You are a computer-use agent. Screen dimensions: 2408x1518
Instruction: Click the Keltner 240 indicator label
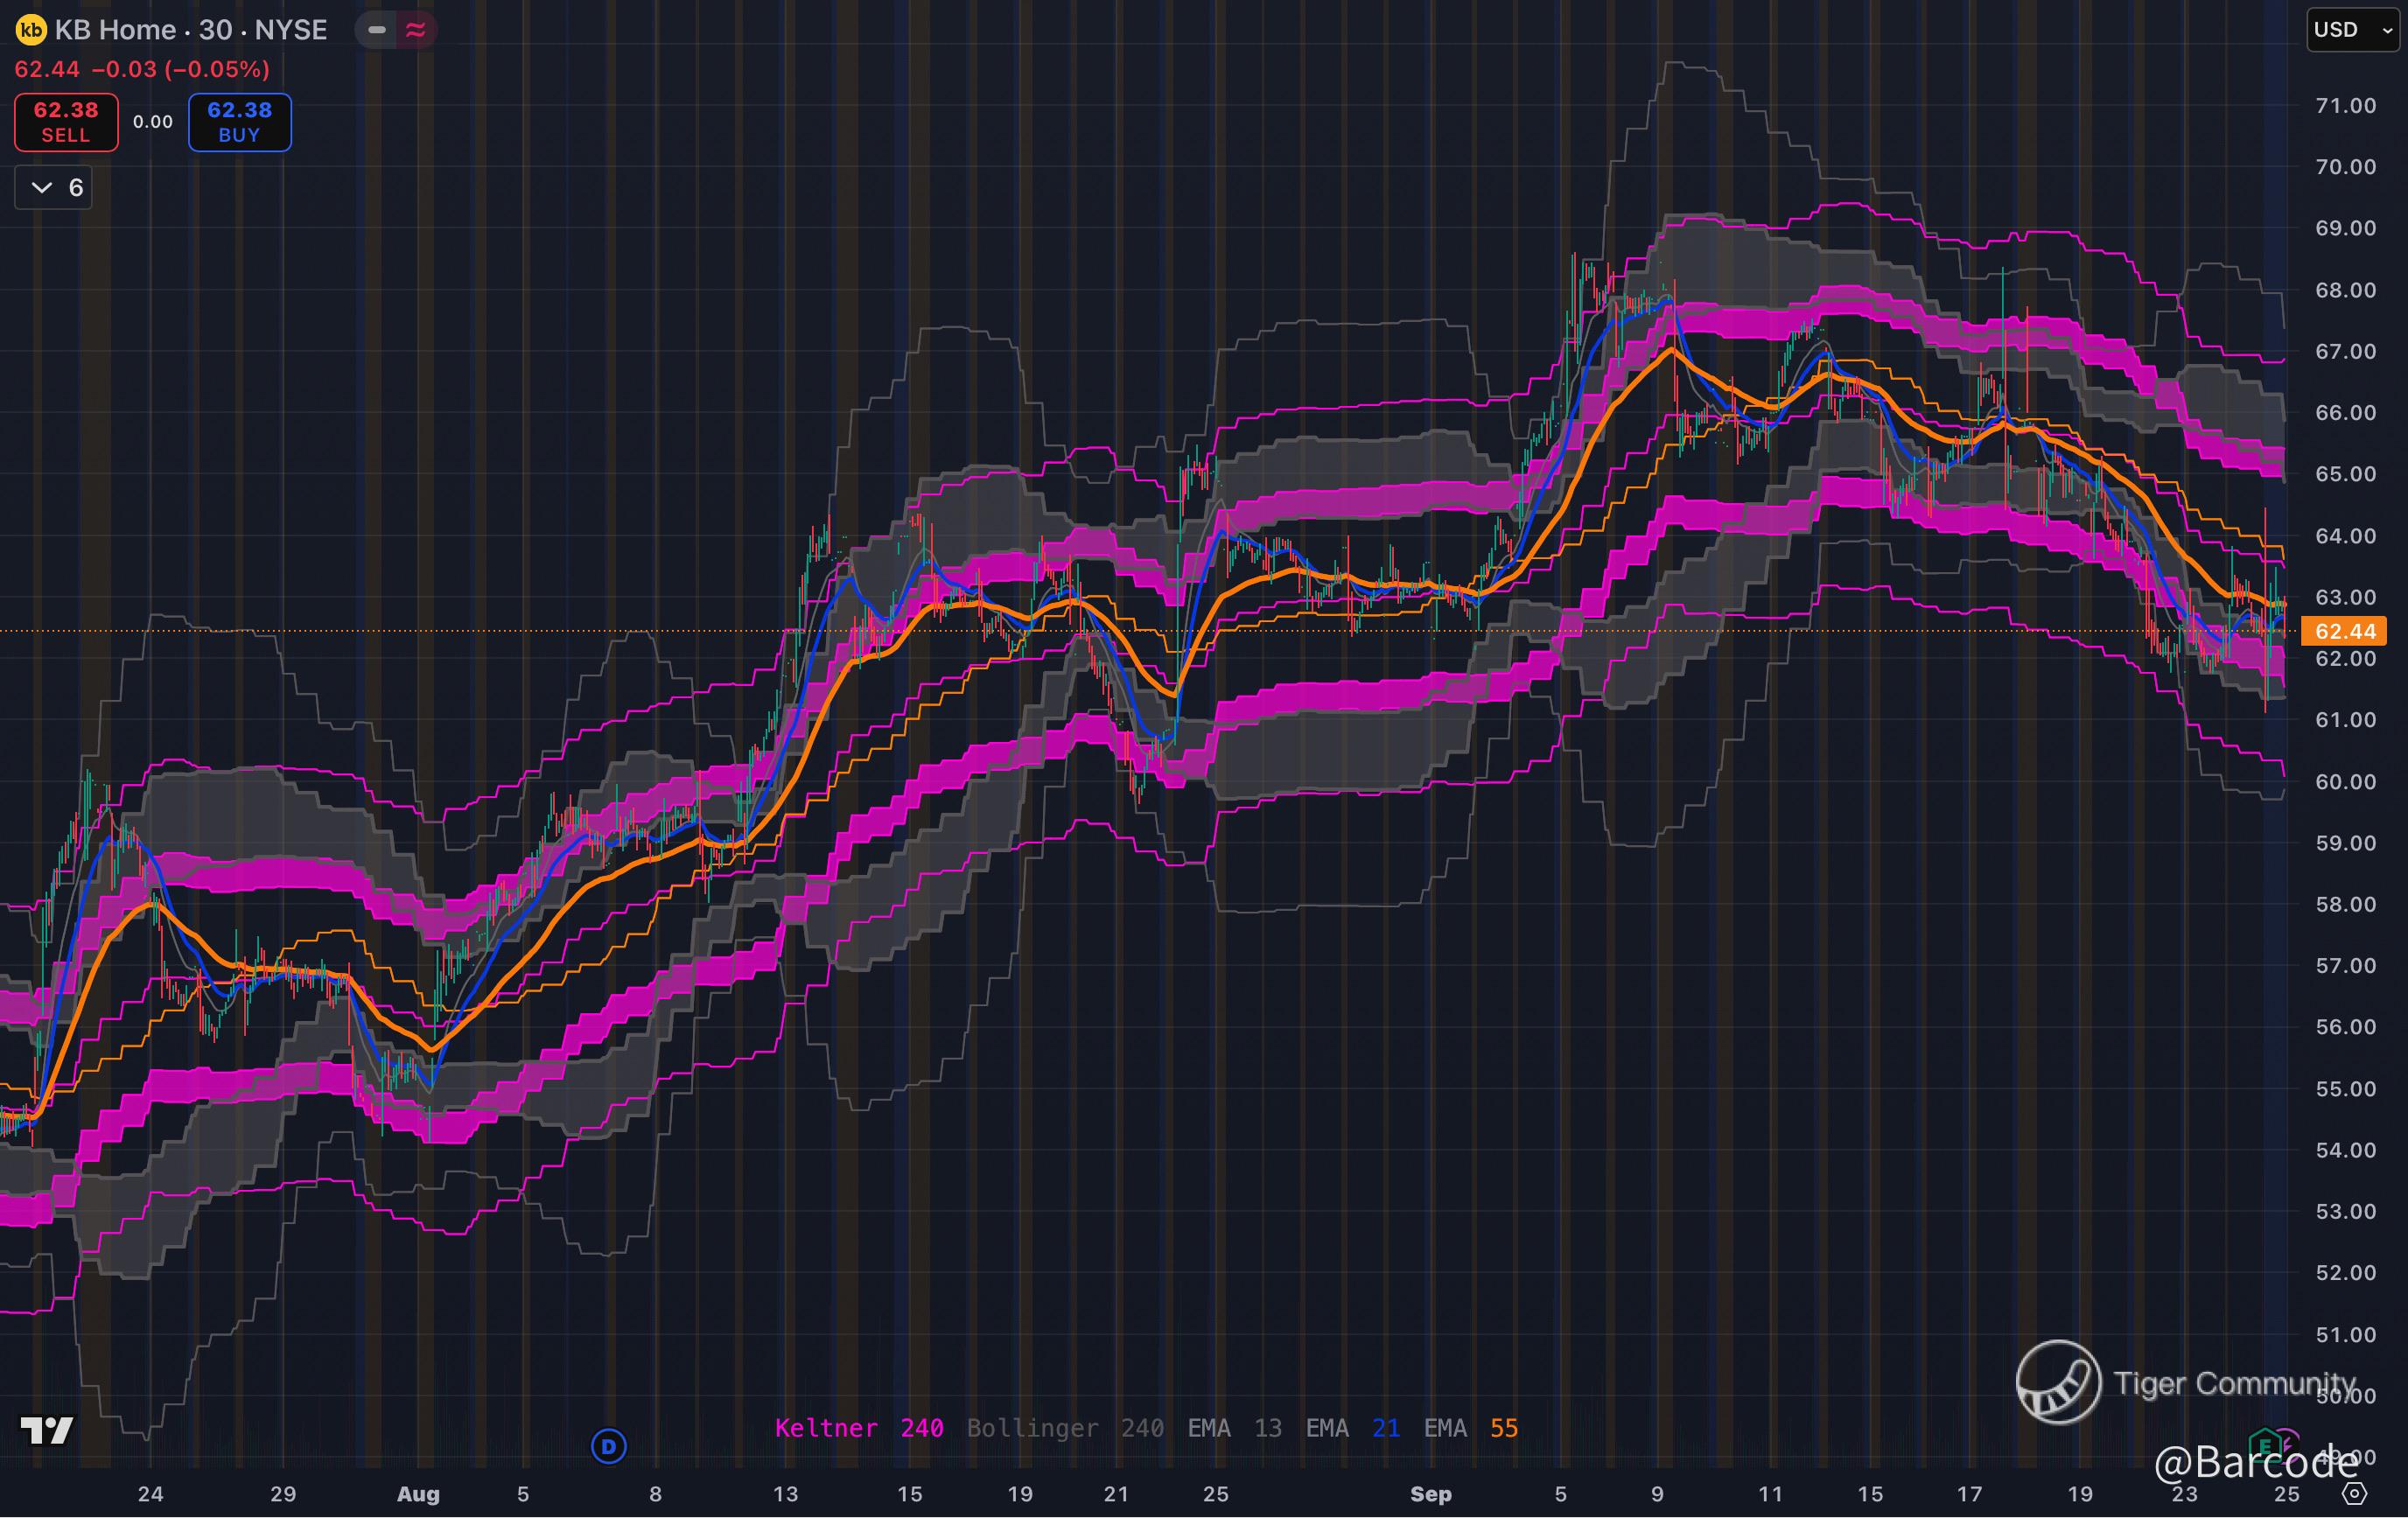859,1428
